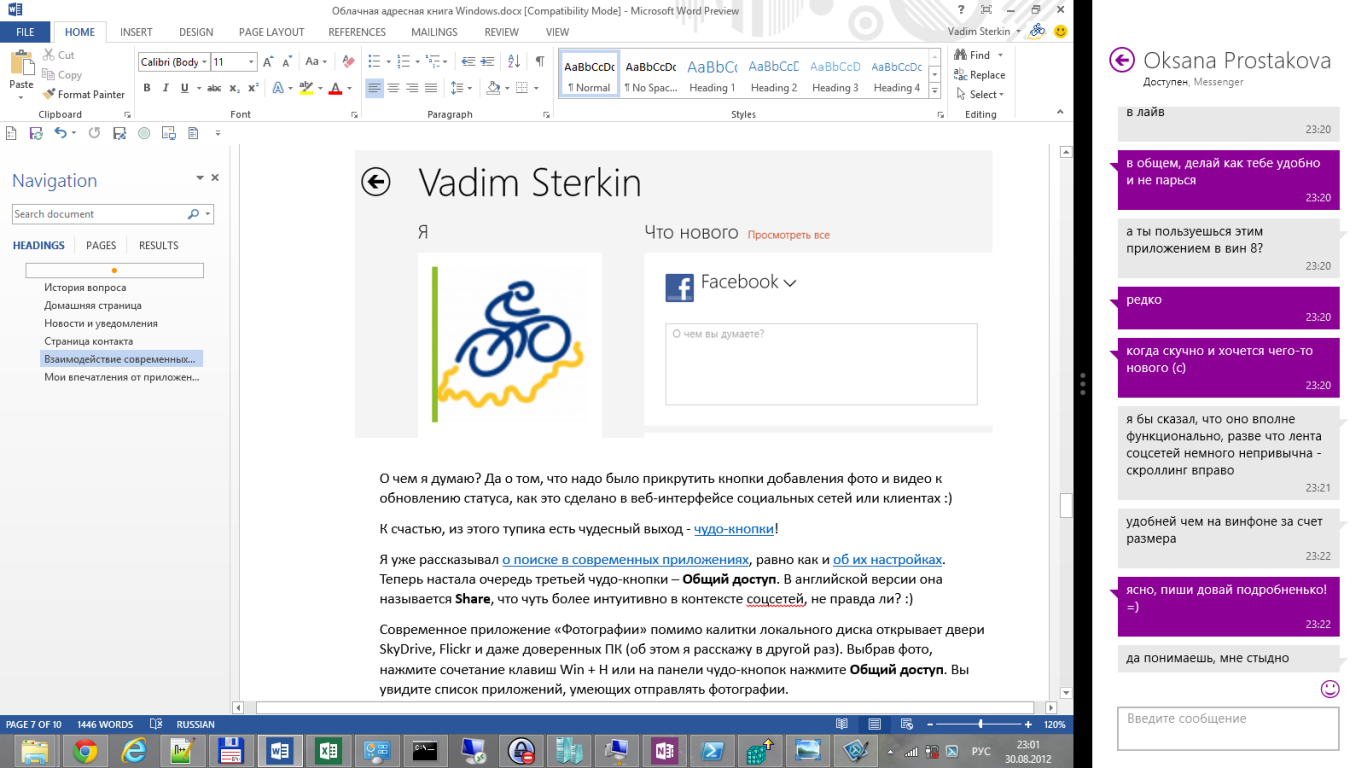The width and height of the screenshot is (1365, 768).
Task: Expand the Styles gallery More button
Action: pyautogui.click(x=935, y=91)
